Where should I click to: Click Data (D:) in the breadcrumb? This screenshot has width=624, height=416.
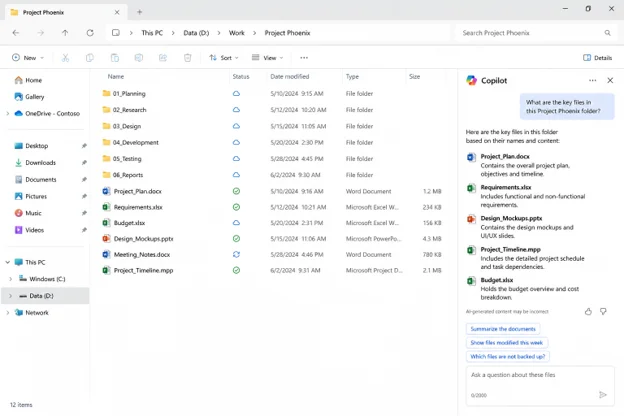(x=196, y=33)
